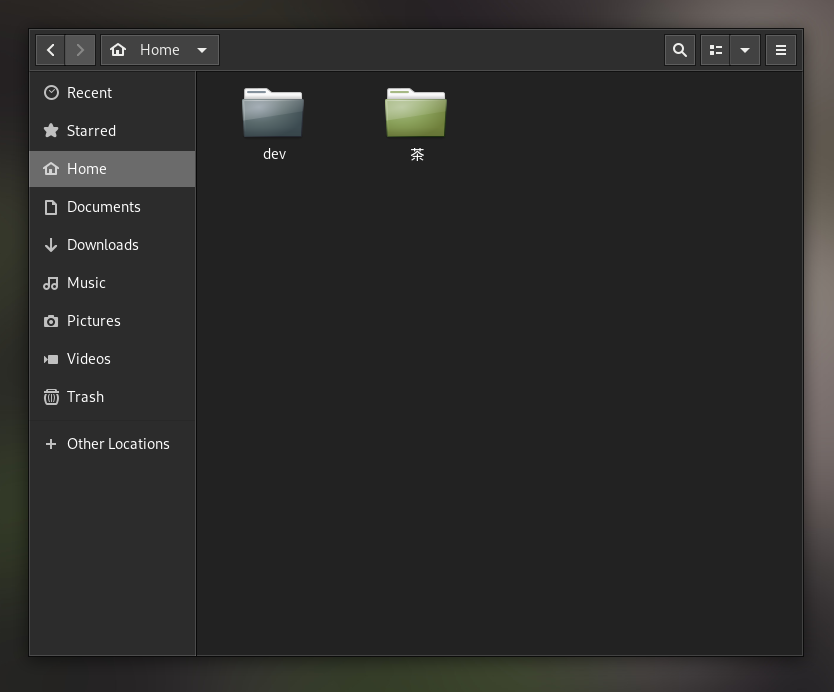
Task: Open the search tool
Action: coord(680,50)
